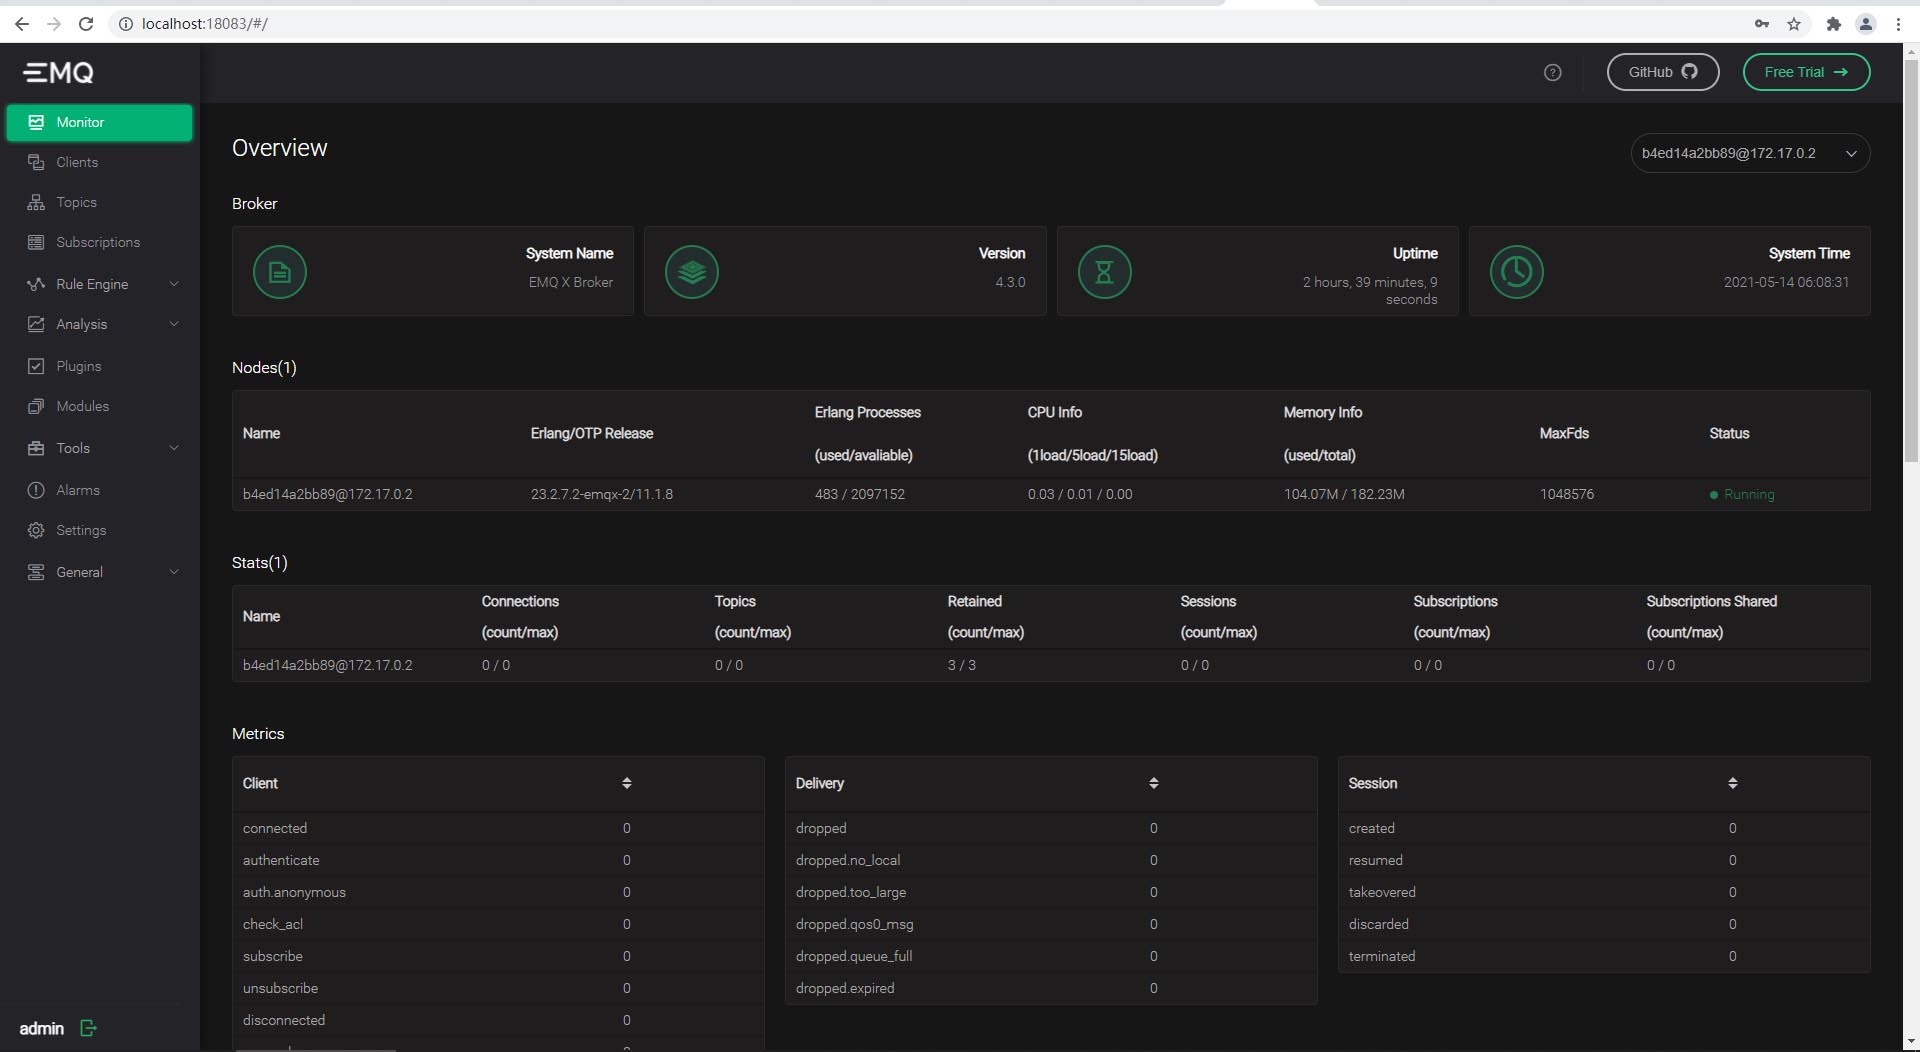
Task: Open the browser extensions puzzle icon
Action: [1833, 23]
